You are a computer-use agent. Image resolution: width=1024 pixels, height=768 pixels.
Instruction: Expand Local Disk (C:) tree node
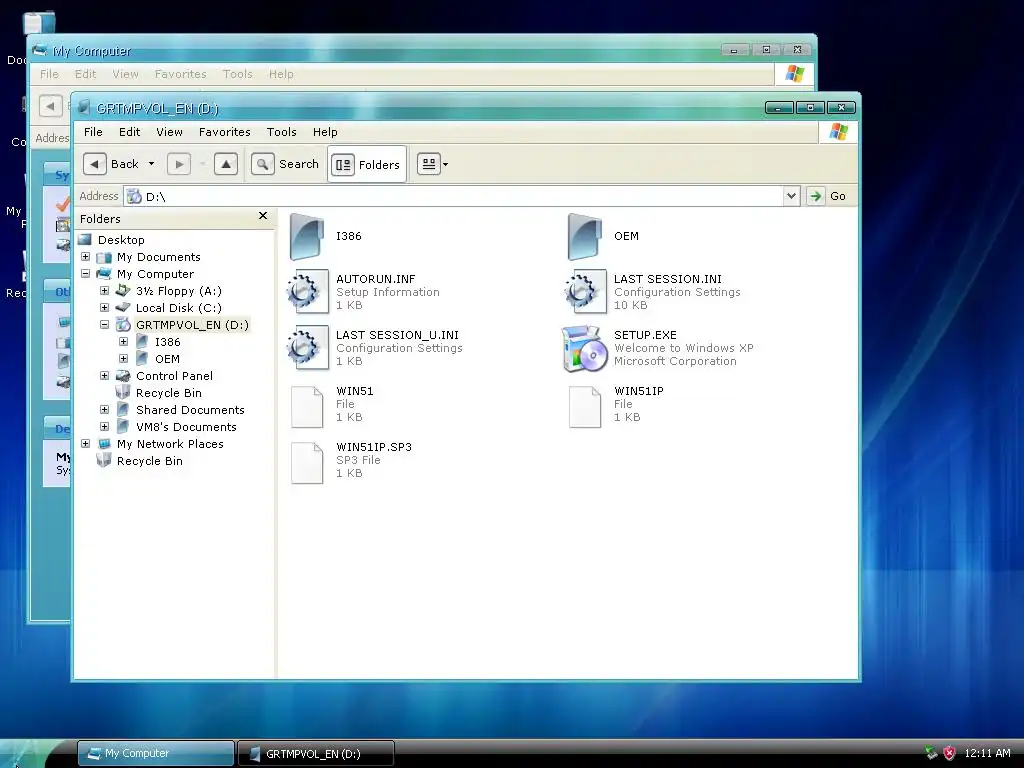tap(104, 308)
